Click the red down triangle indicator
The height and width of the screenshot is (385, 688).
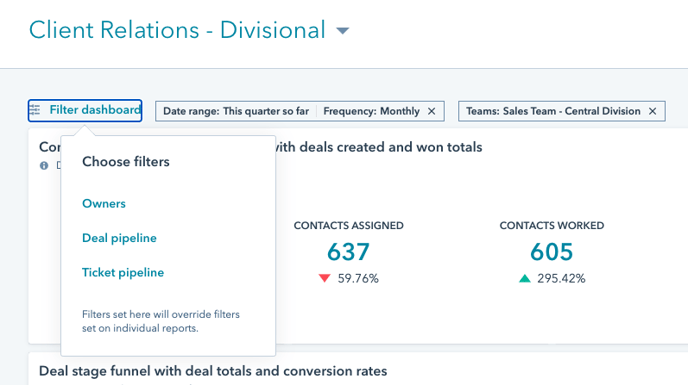[325, 278]
